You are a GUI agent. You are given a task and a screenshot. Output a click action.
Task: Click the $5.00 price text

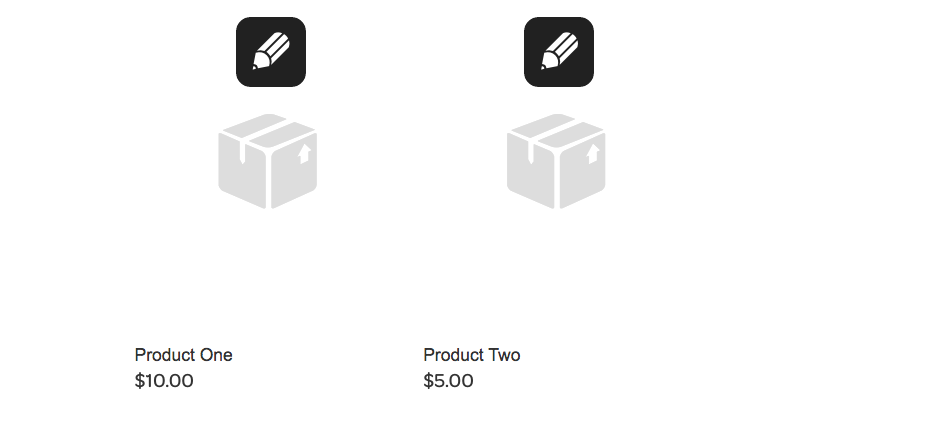(448, 381)
